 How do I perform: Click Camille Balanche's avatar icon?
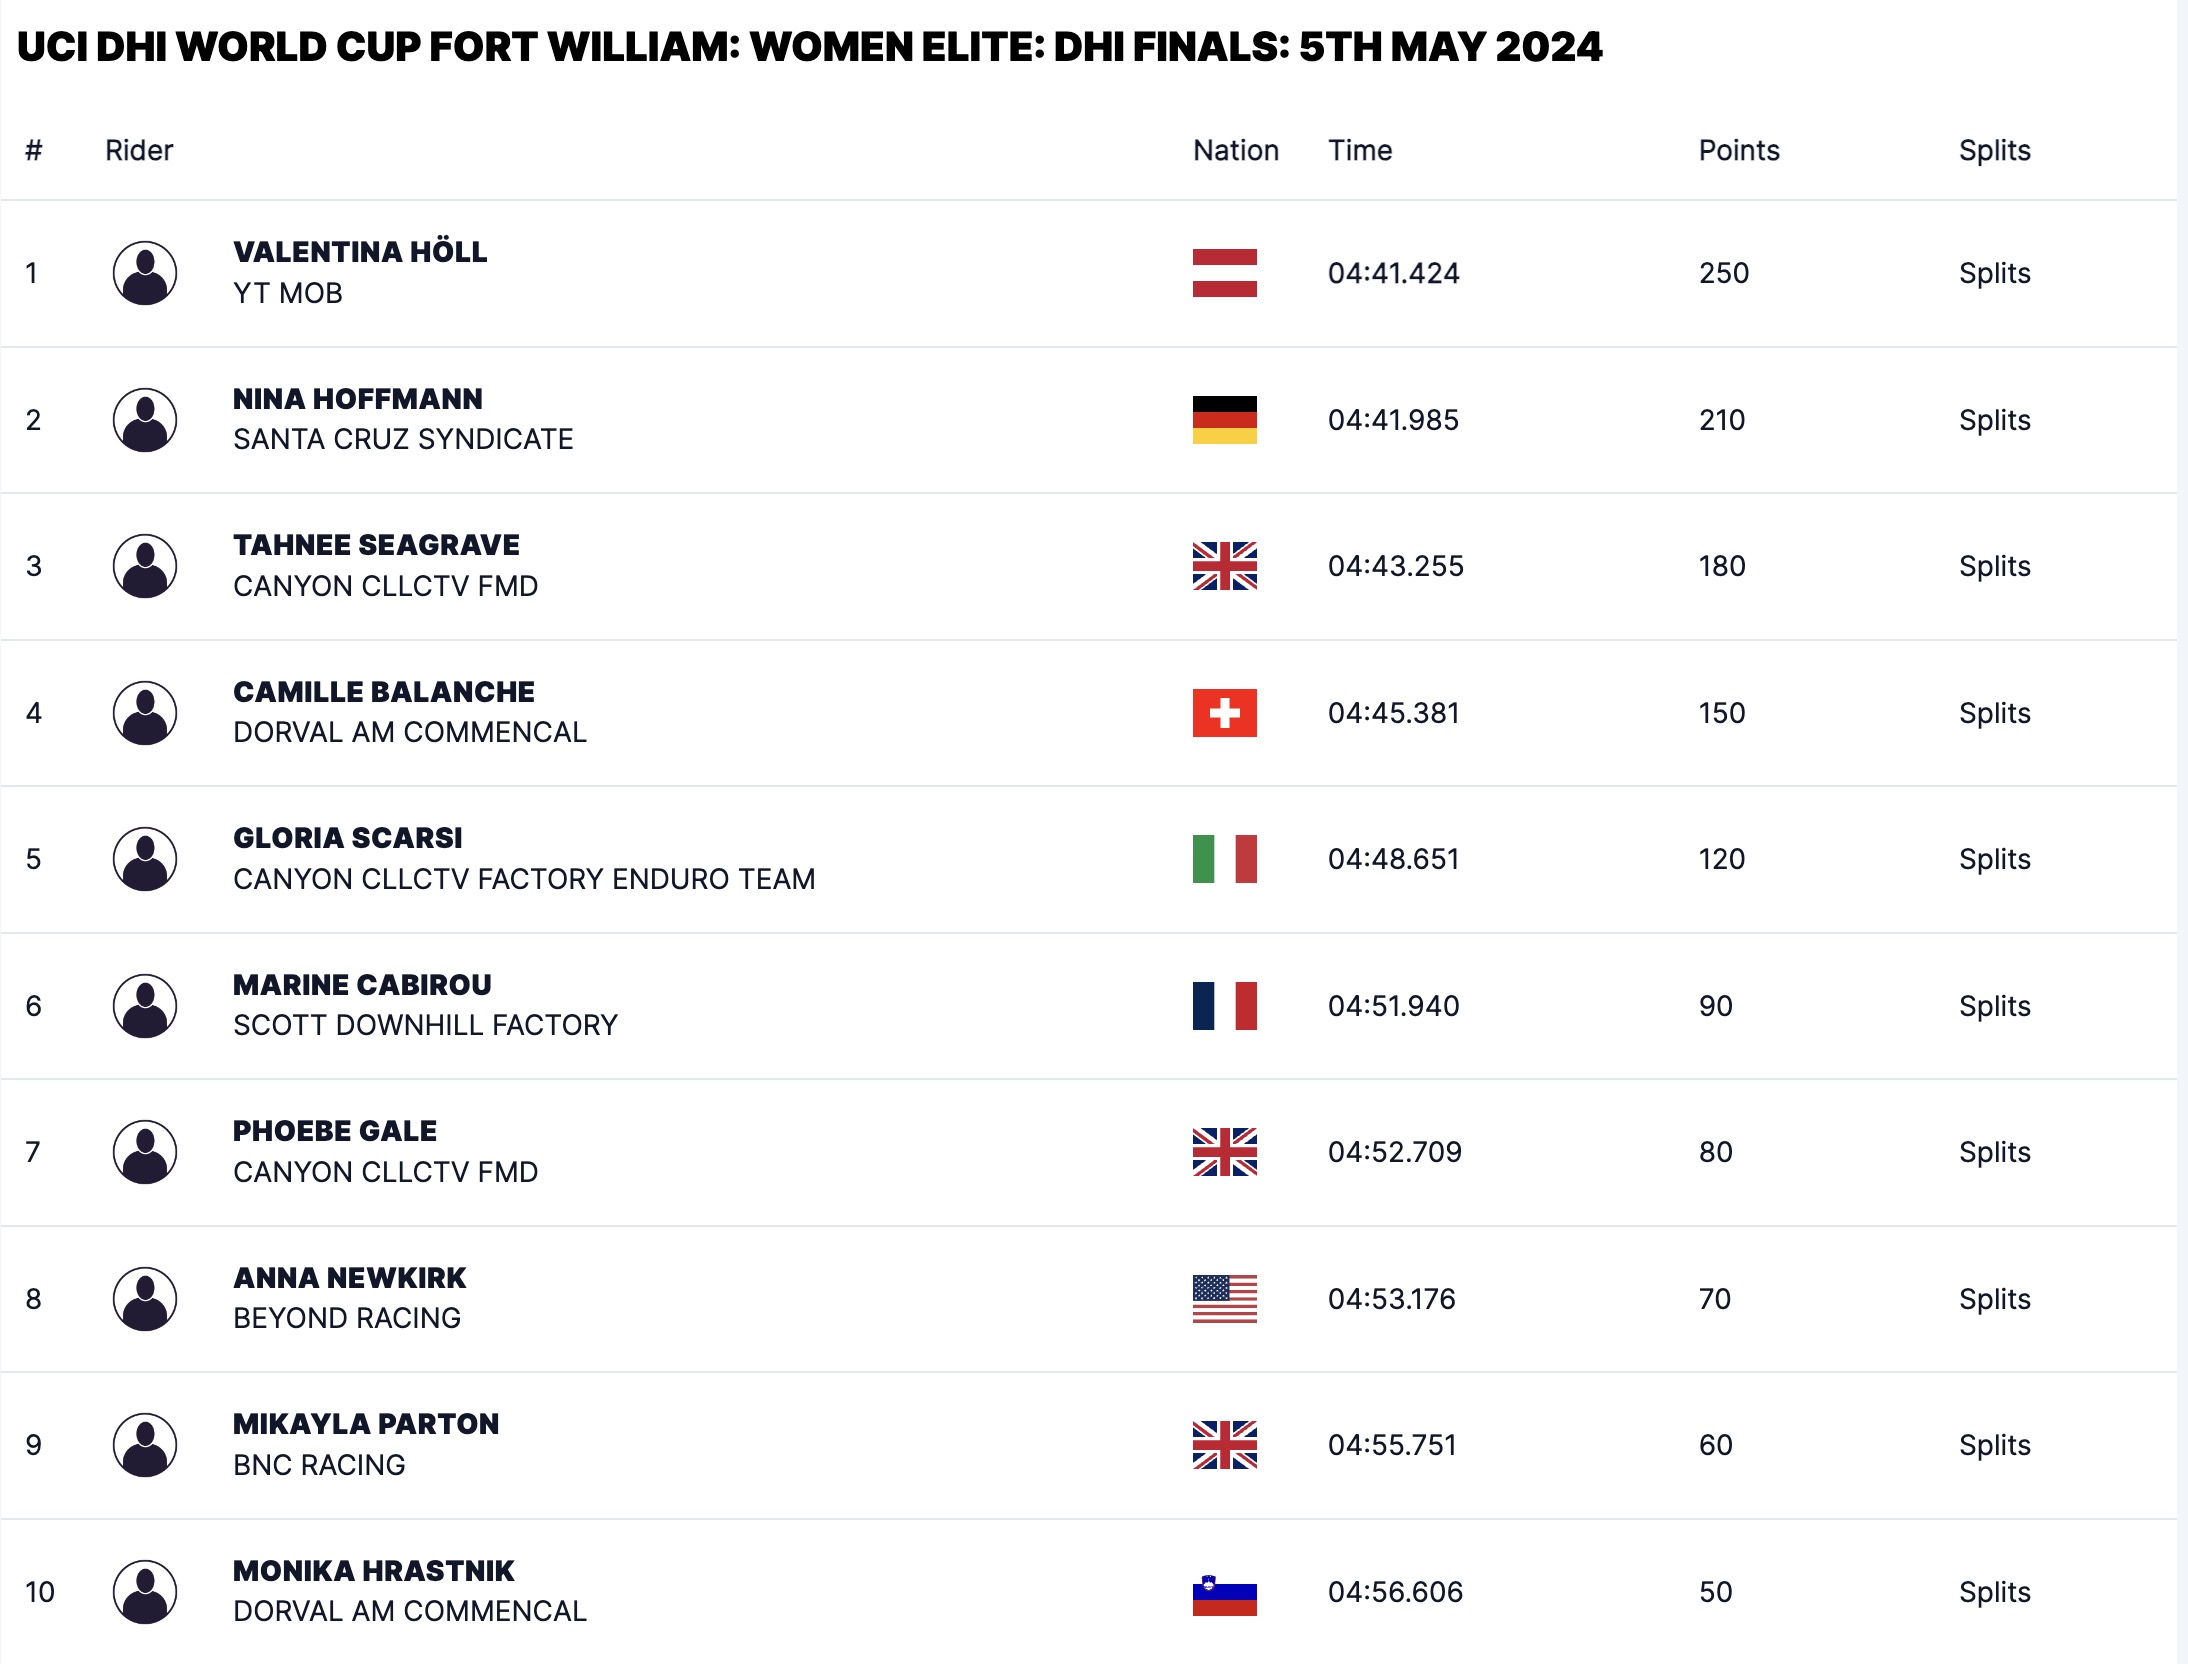(145, 713)
